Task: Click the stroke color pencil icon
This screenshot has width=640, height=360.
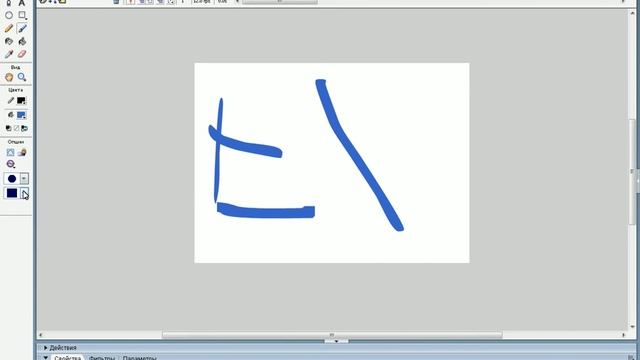Action: click(11, 100)
